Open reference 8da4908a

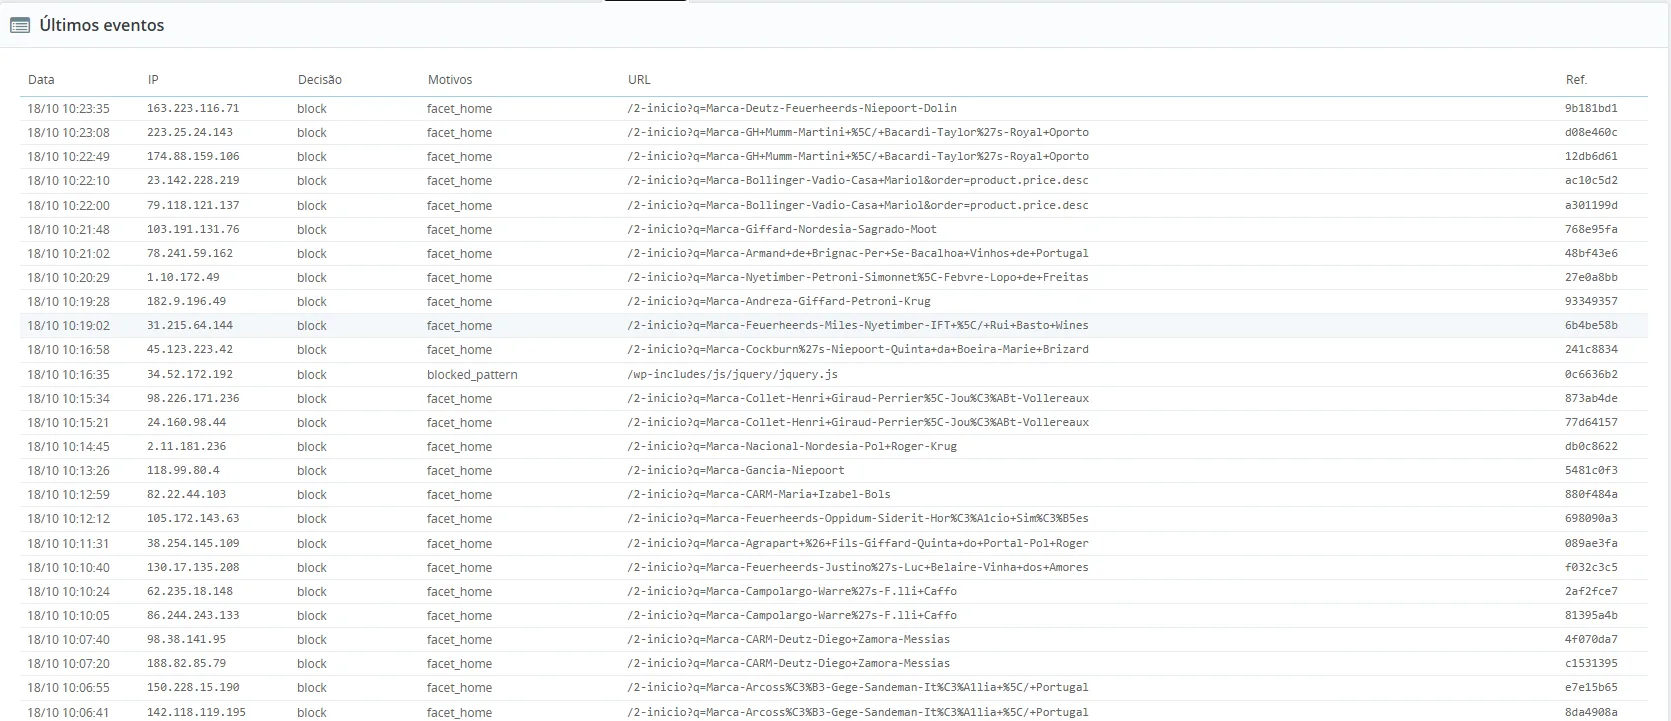coord(1591,712)
